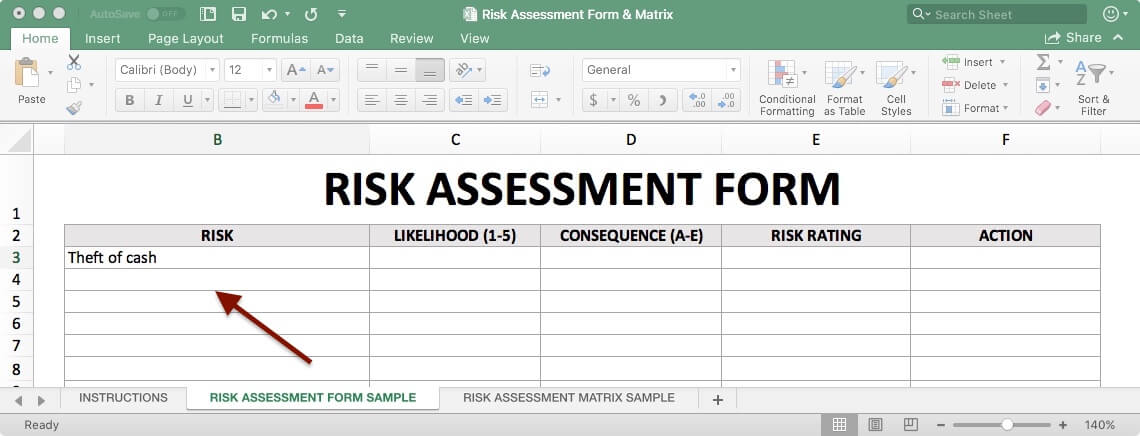Decrease indent

pos(463,100)
